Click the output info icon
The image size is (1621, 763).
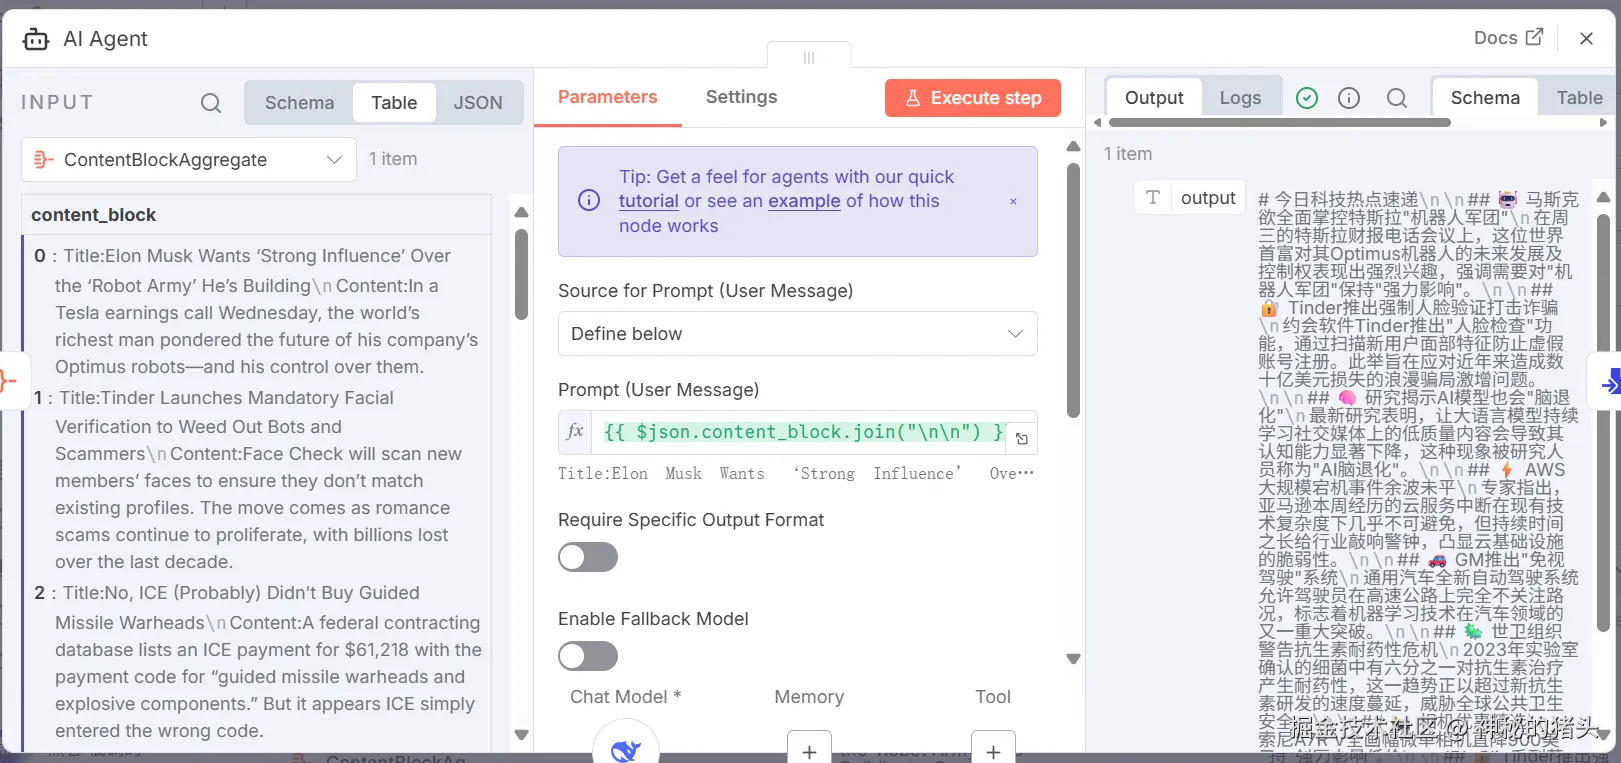coord(1349,97)
